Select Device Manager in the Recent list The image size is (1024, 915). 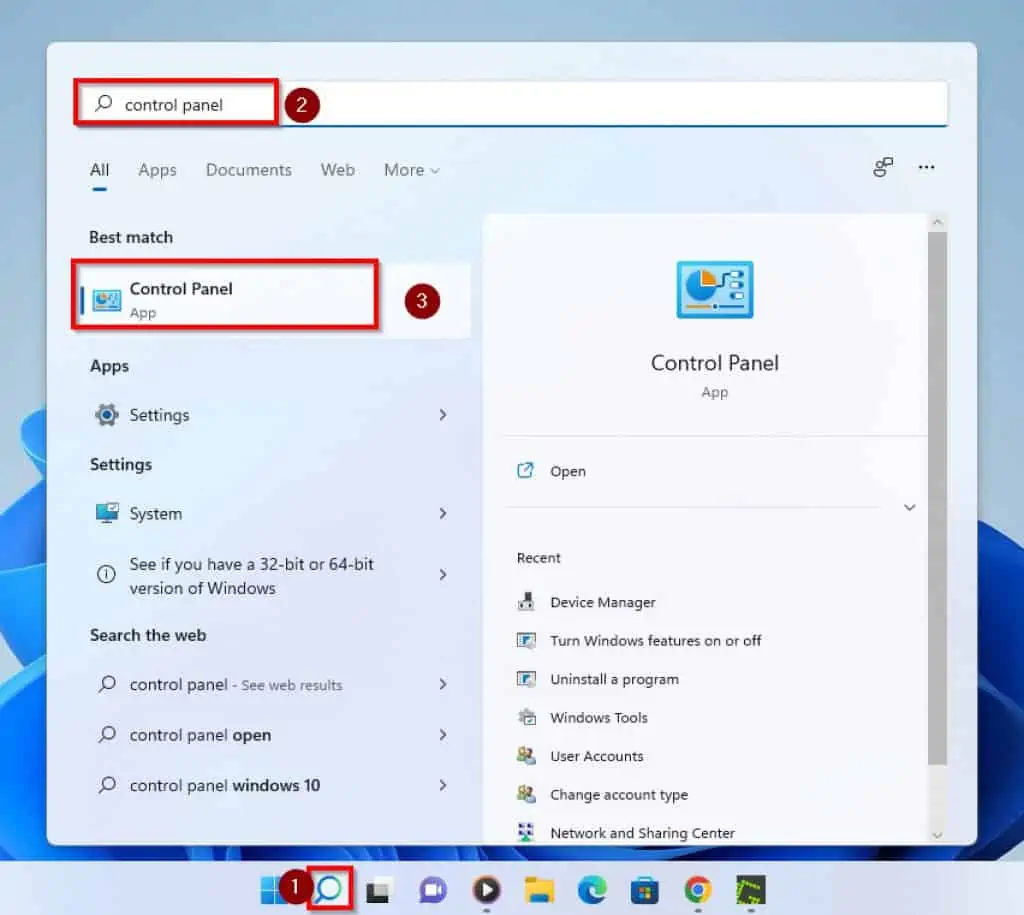604,602
